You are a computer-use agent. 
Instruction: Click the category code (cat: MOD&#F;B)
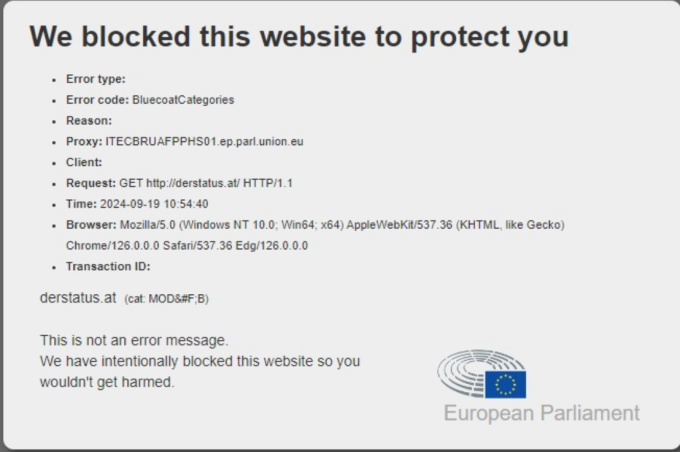pyautogui.click(x=167, y=299)
